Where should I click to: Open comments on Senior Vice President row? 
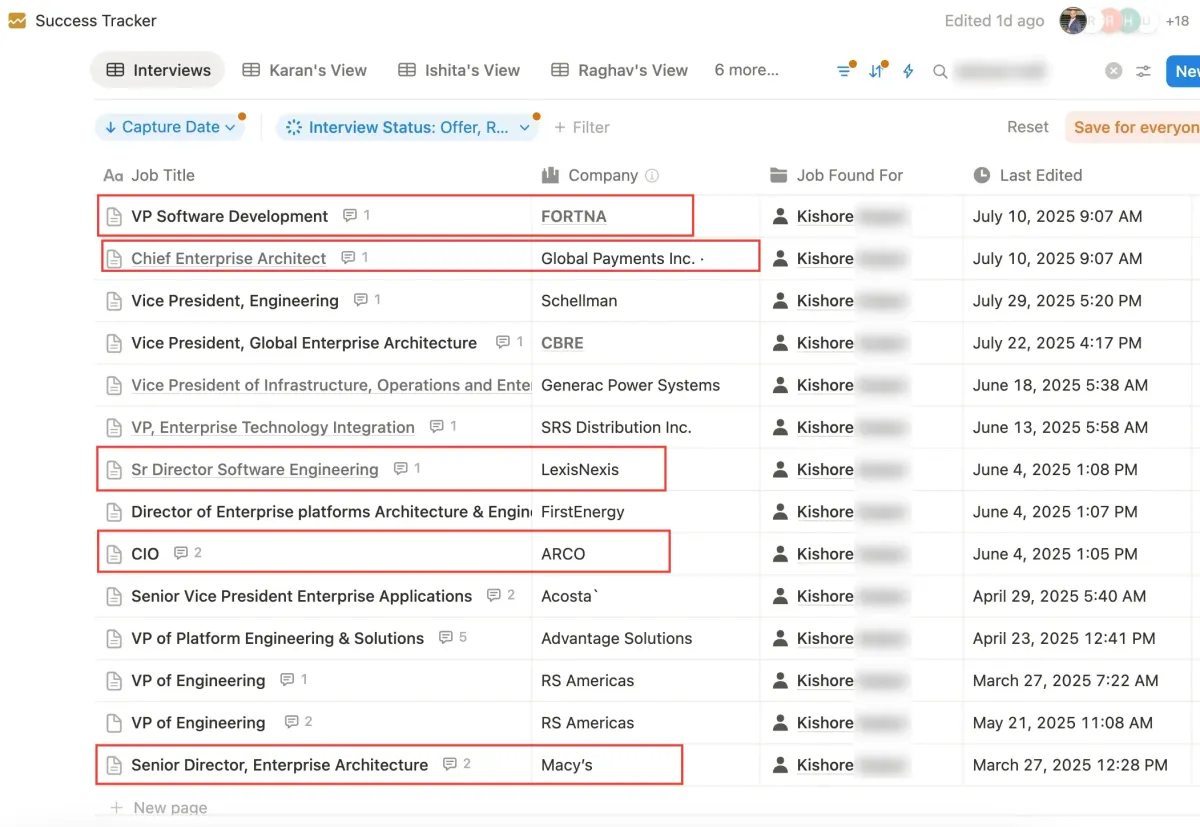[501, 596]
